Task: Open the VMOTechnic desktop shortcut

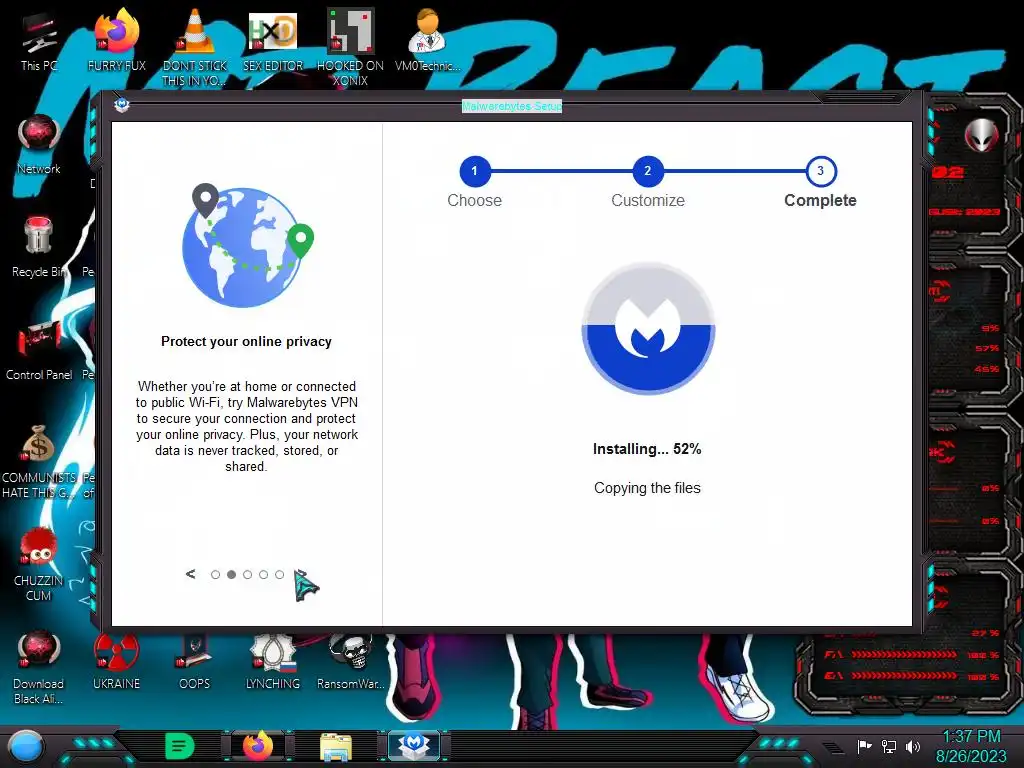Action: 428,40
